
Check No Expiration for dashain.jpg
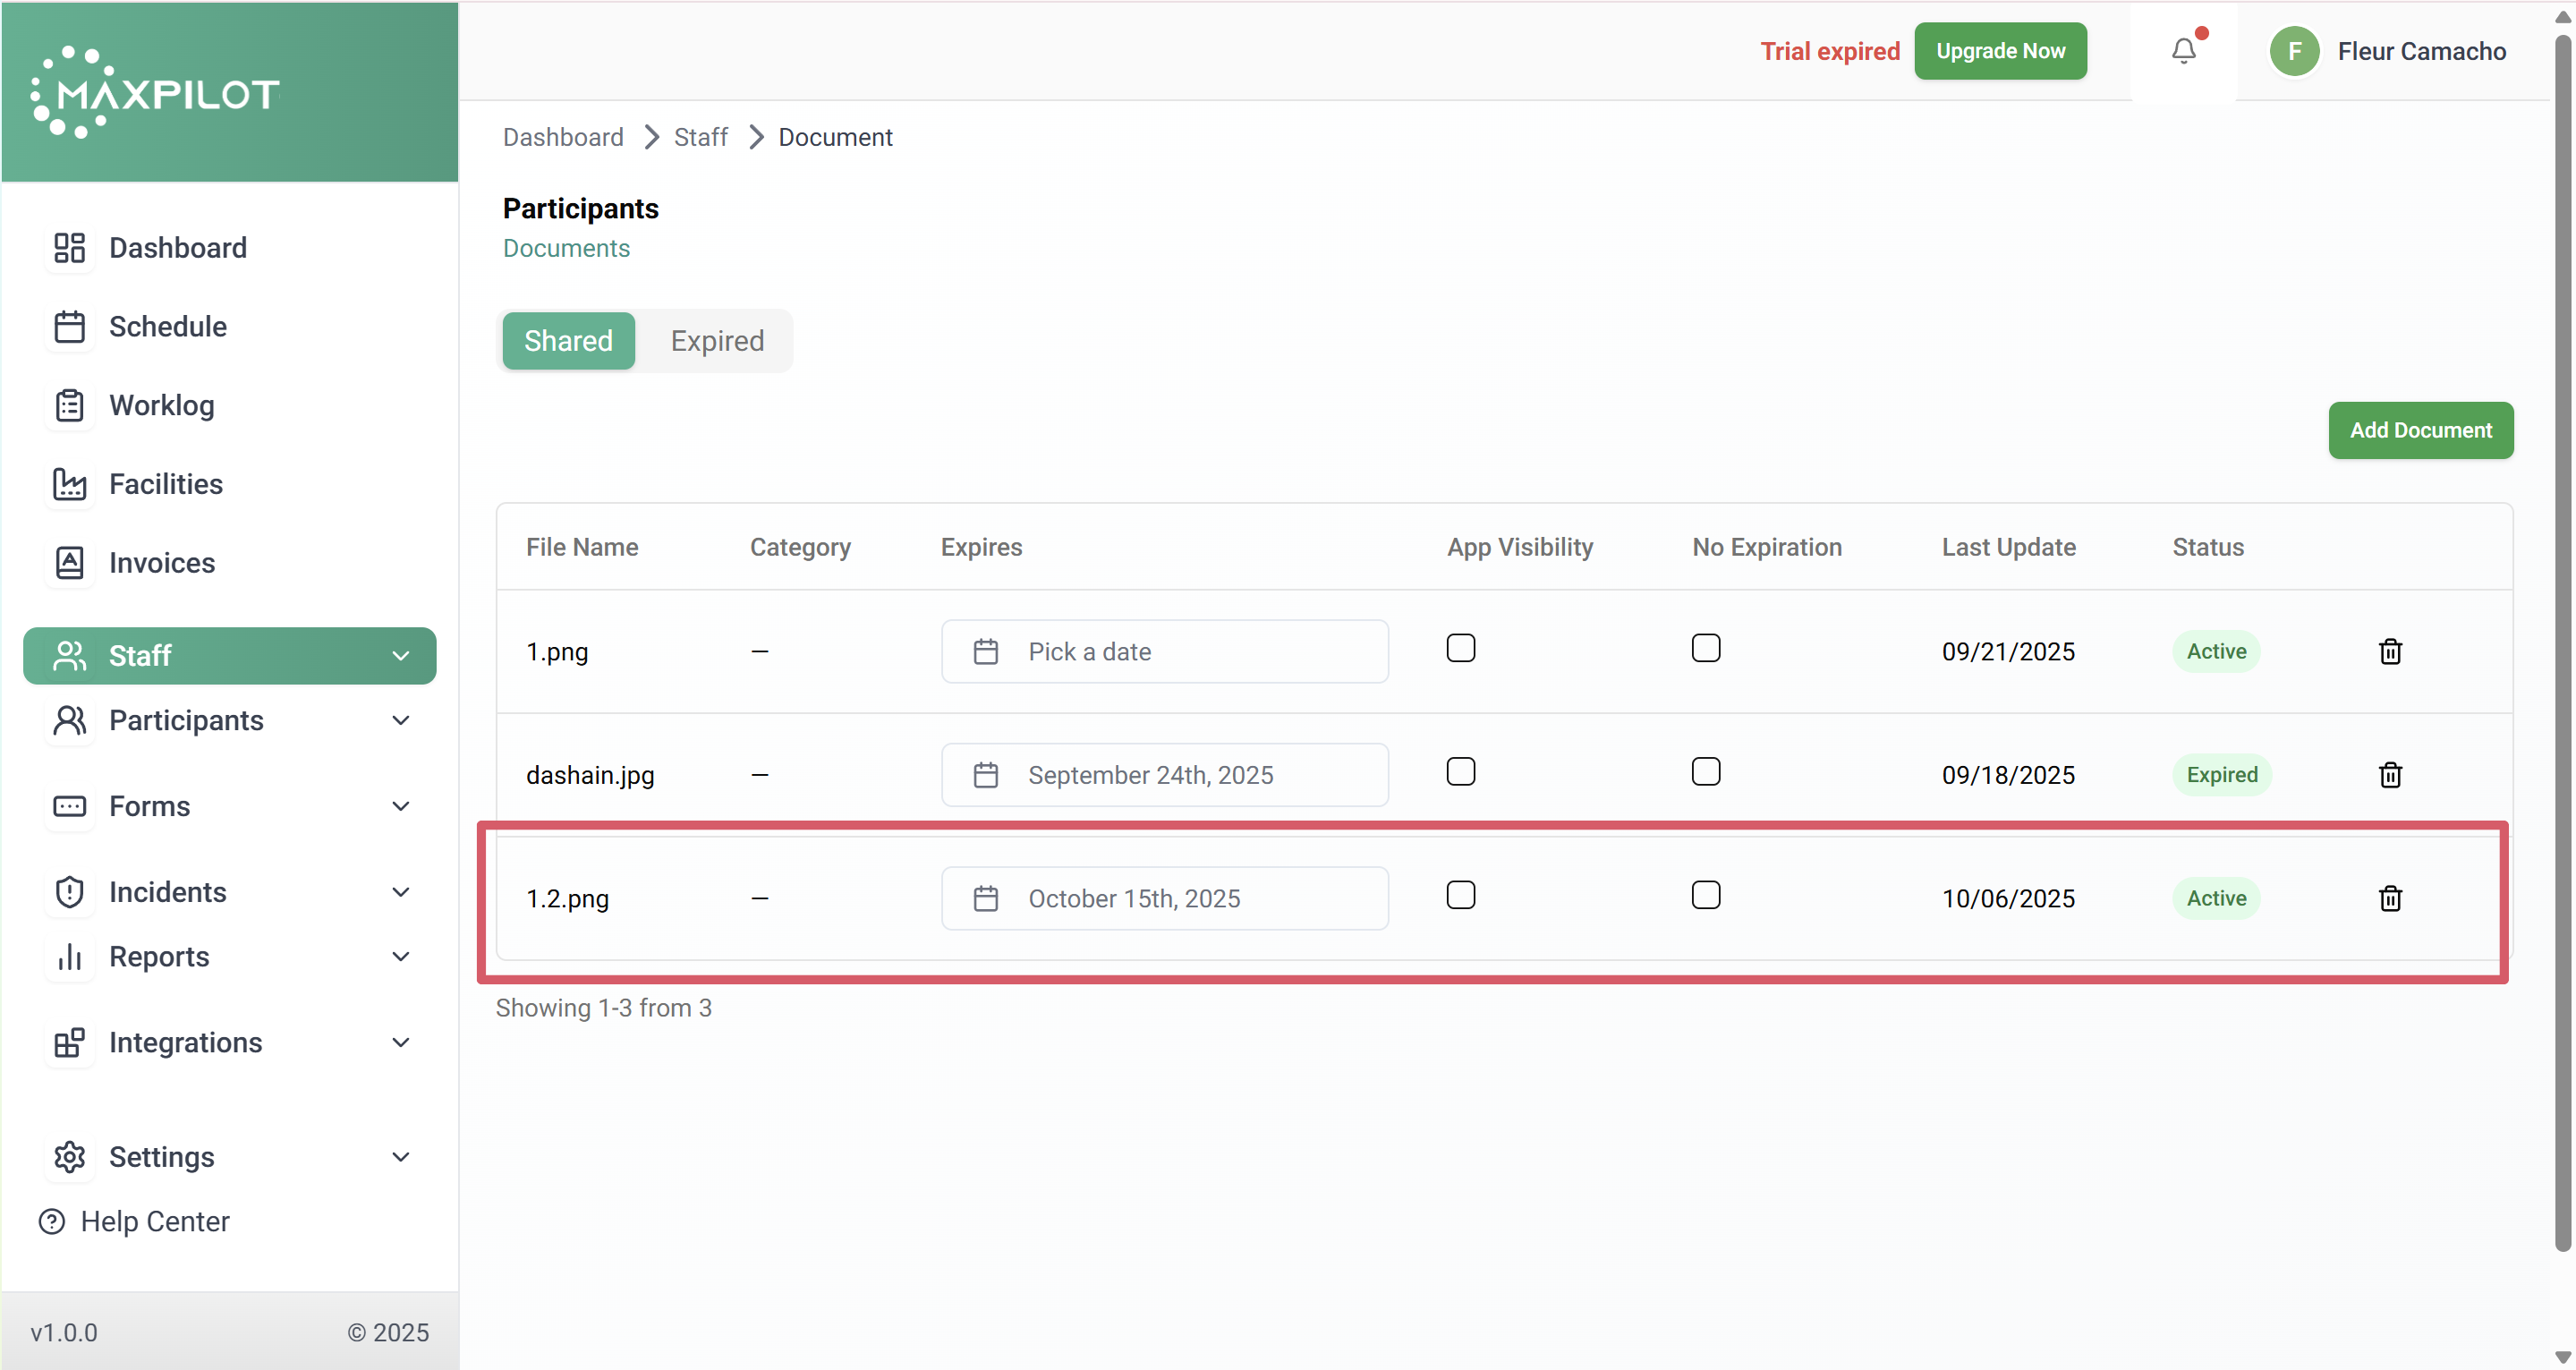click(x=1705, y=772)
